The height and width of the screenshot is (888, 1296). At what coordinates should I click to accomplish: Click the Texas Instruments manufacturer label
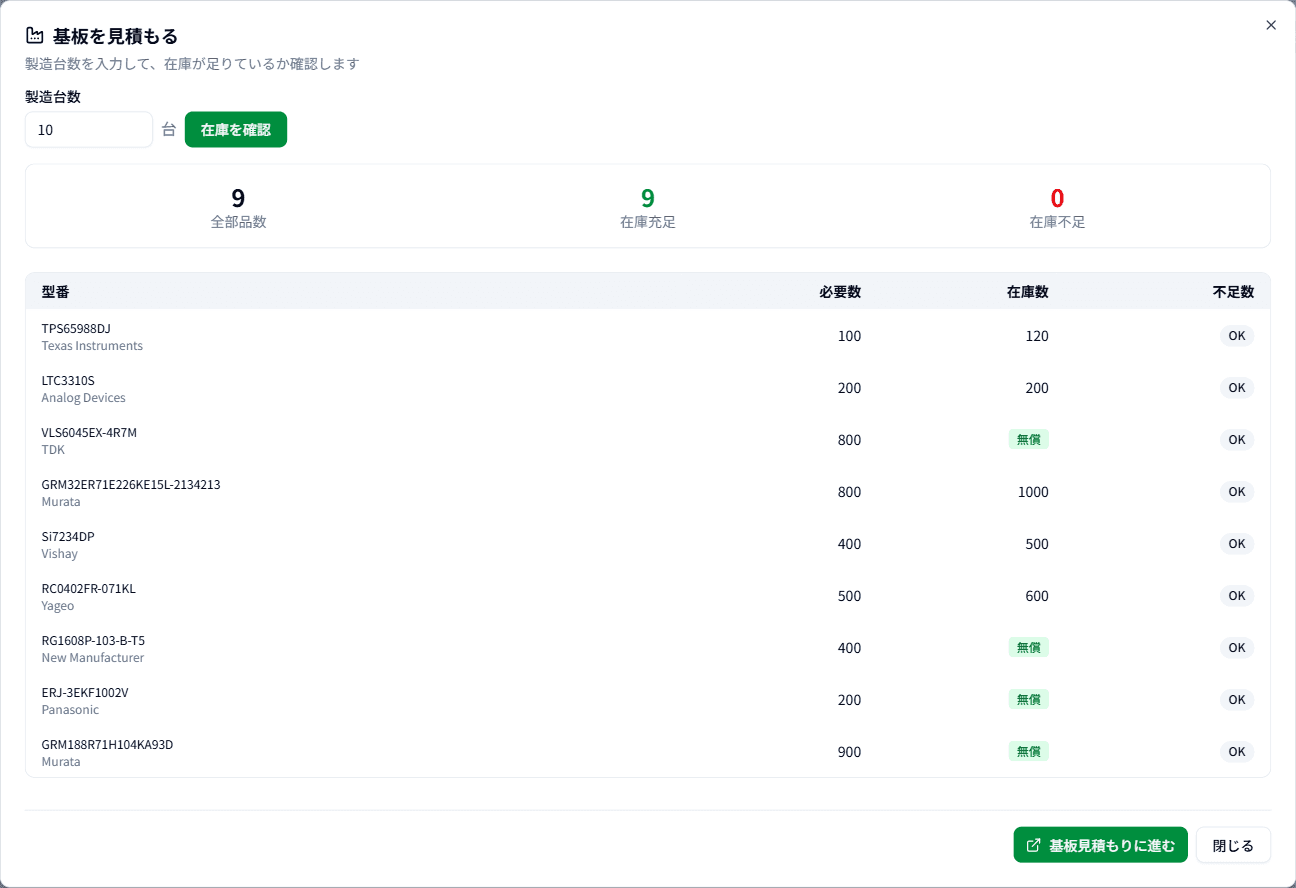tap(92, 346)
